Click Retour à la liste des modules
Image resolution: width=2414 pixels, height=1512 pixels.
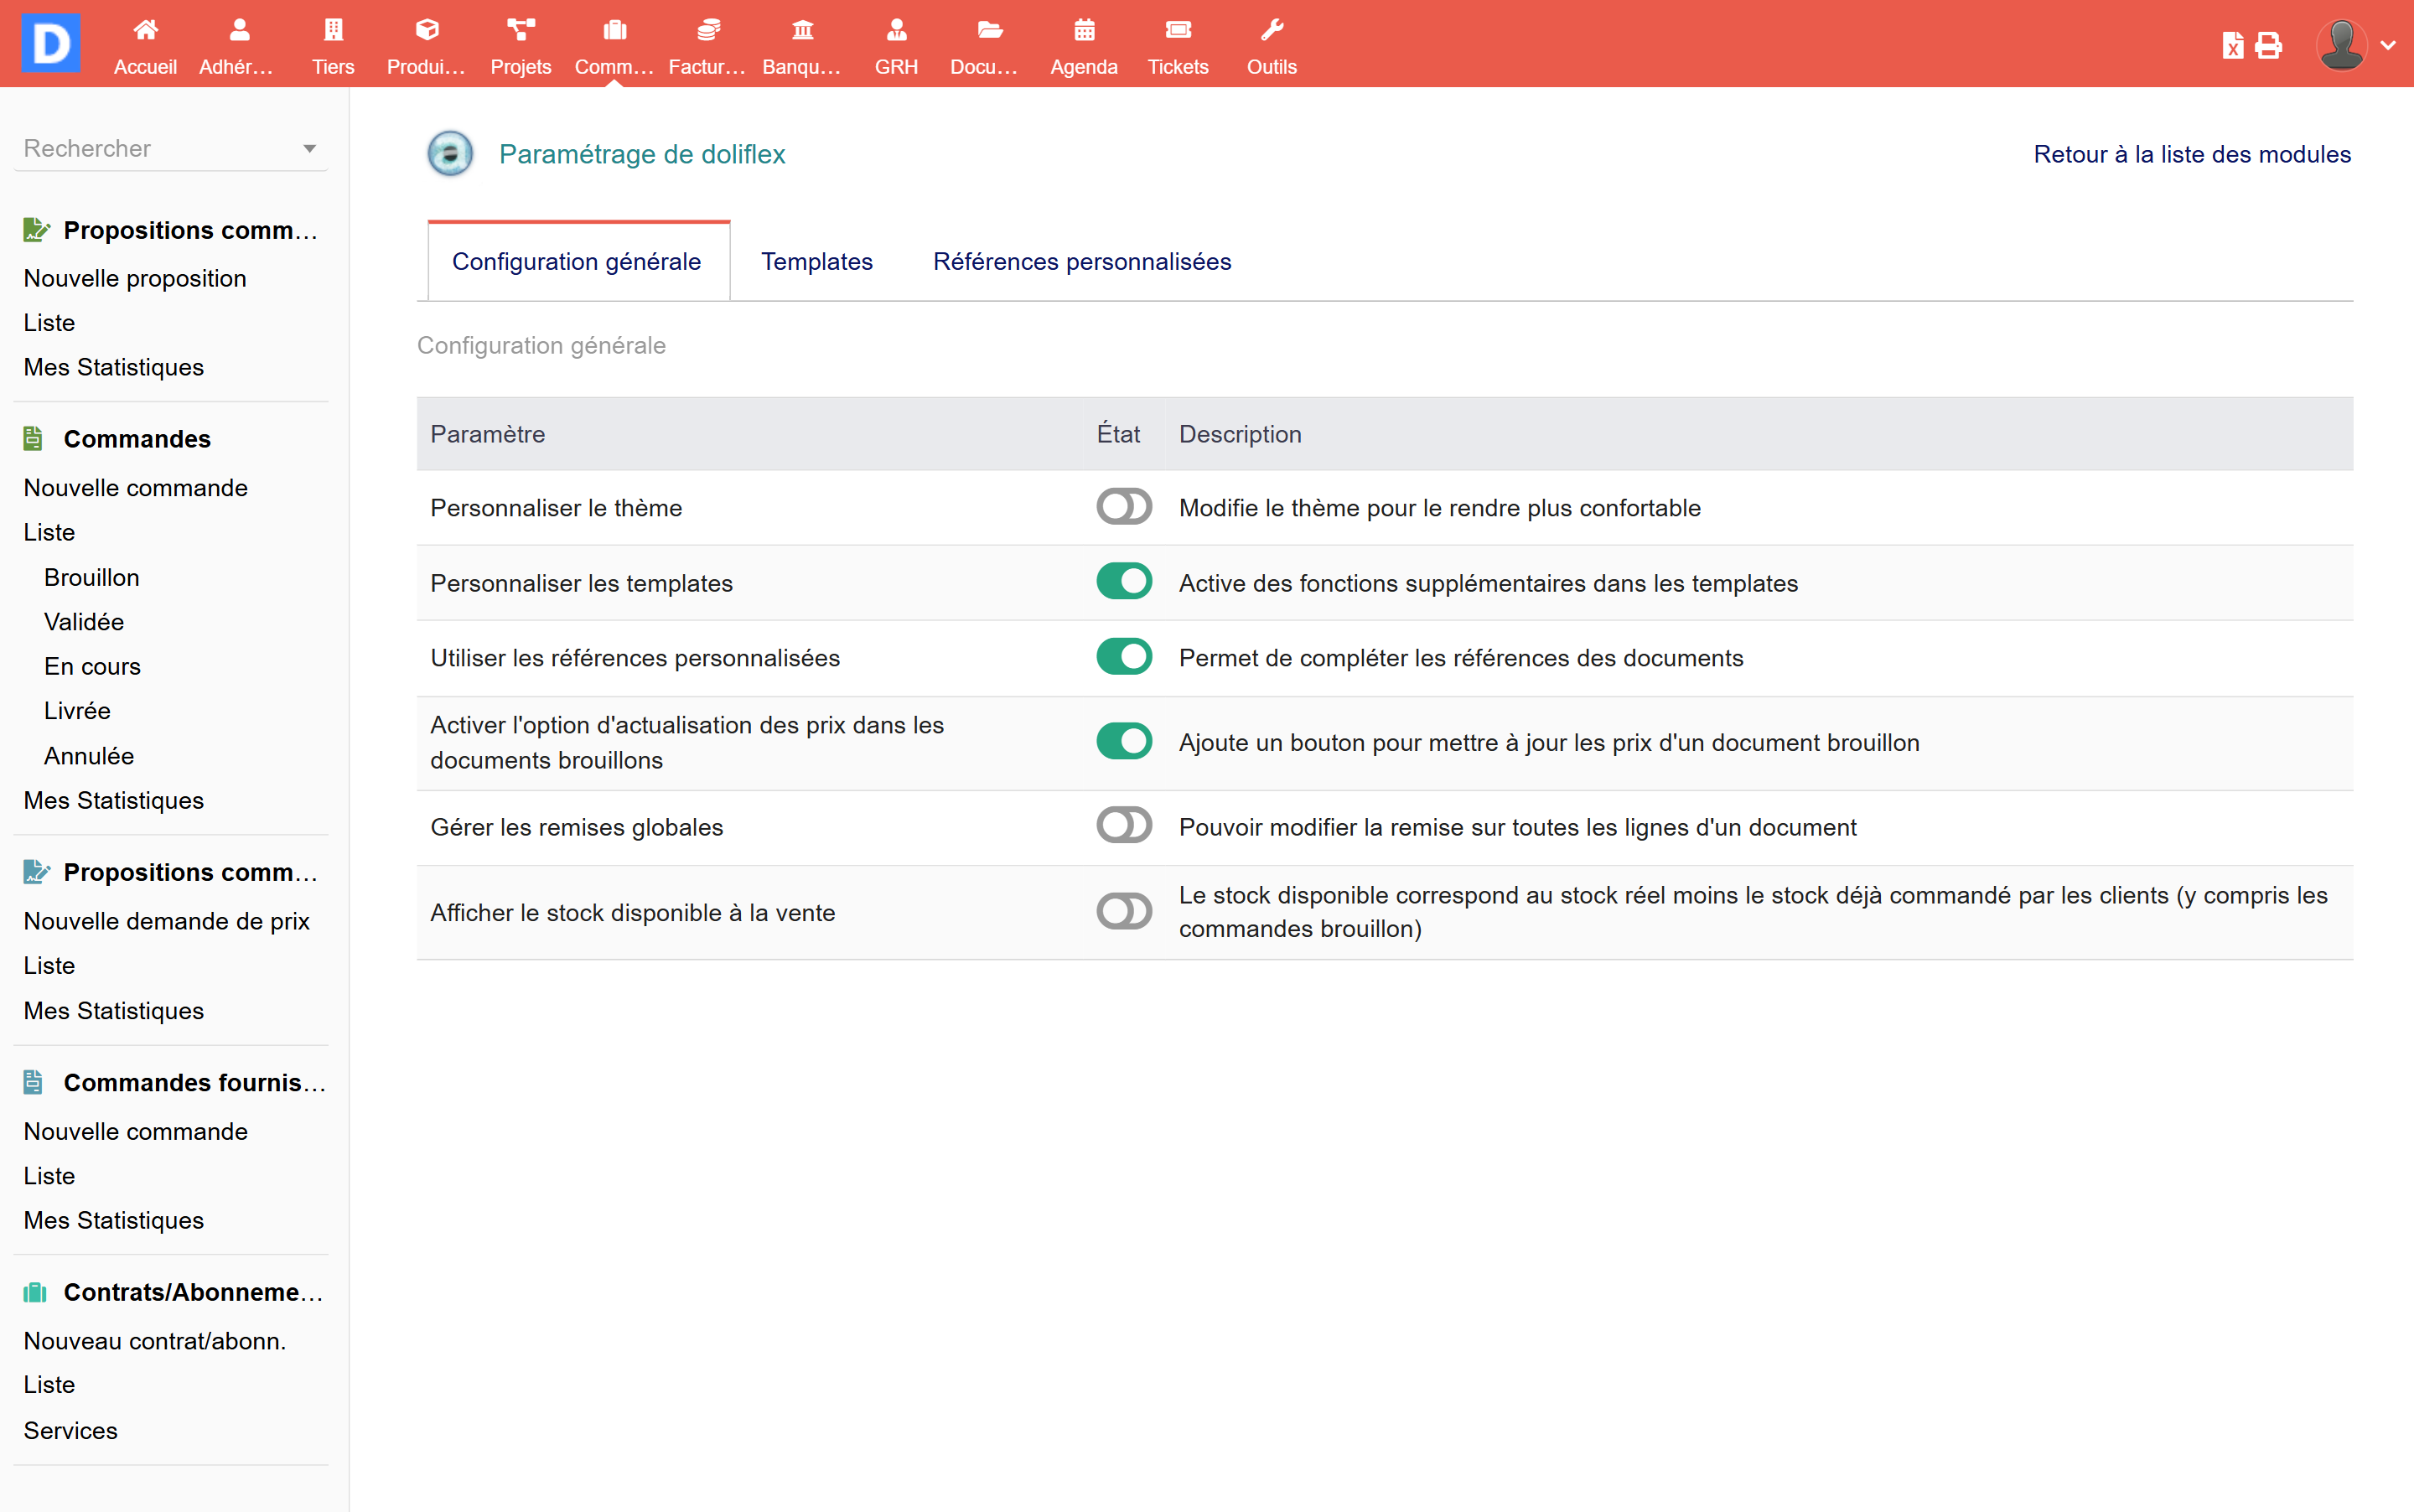pyautogui.click(x=2191, y=154)
